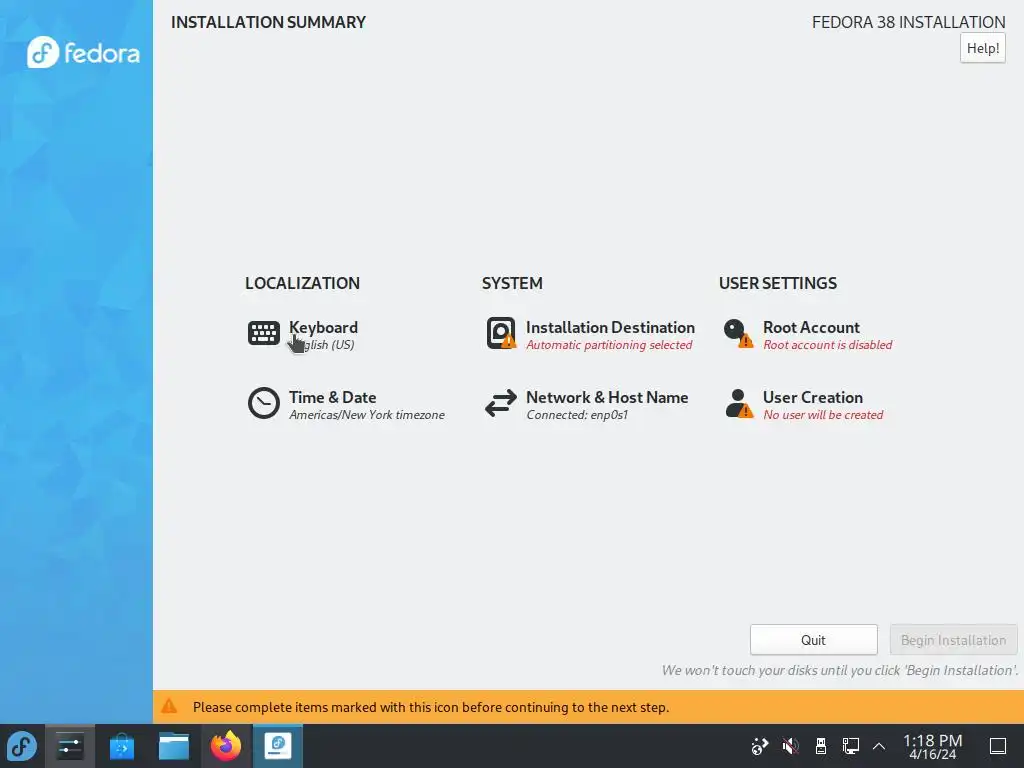Click the Quit button
The width and height of the screenshot is (1024, 768).
pos(814,640)
